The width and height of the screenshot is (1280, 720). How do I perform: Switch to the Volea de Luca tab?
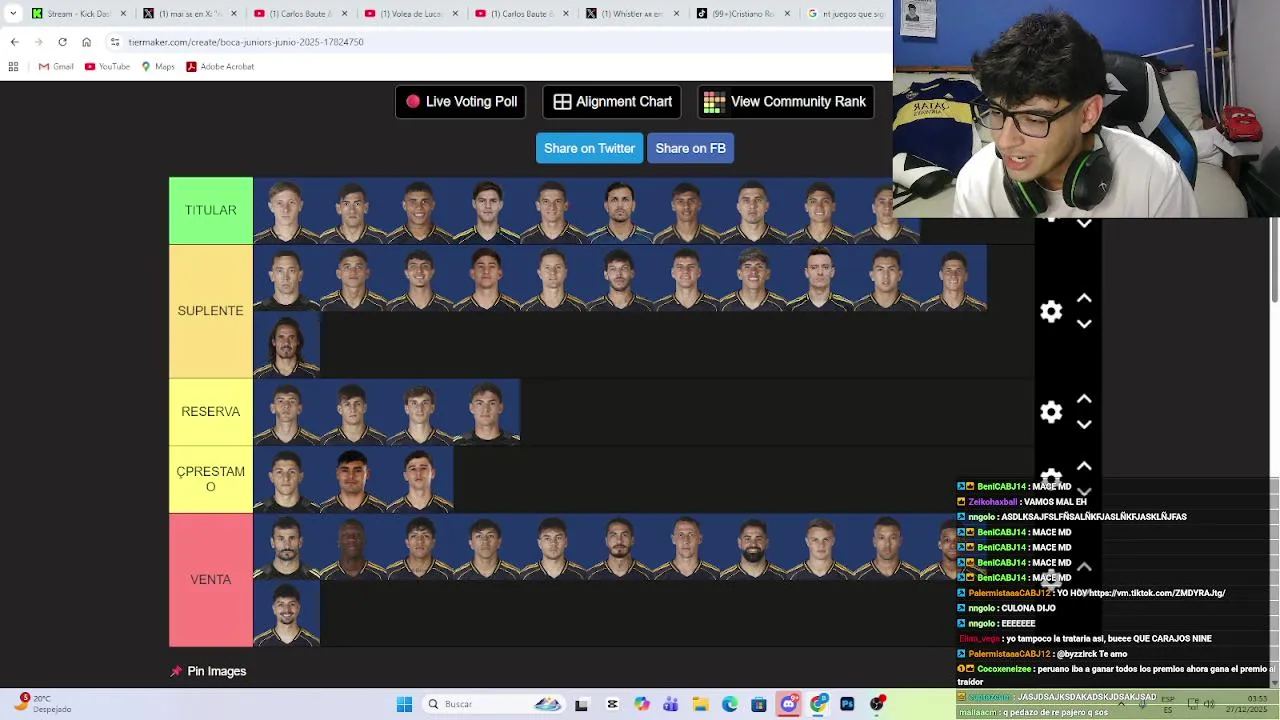tap(410, 14)
